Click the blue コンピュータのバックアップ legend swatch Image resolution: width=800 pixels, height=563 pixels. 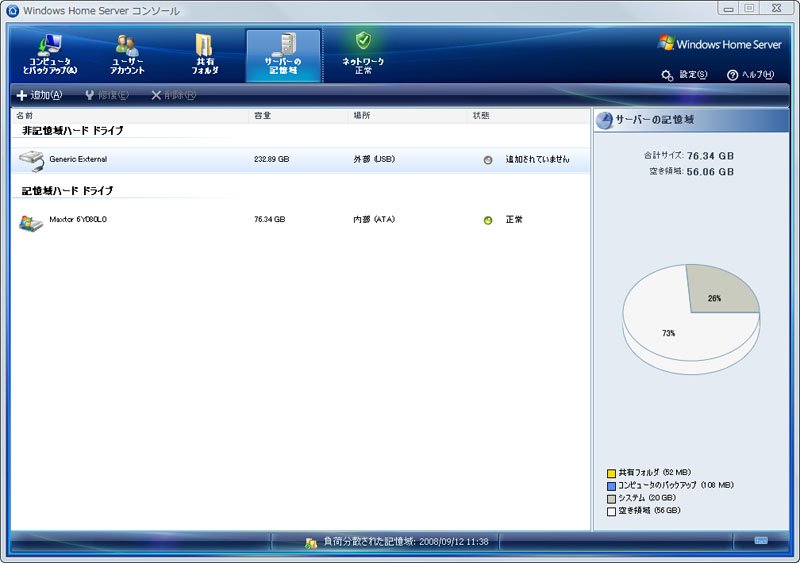tap(611, 486)
